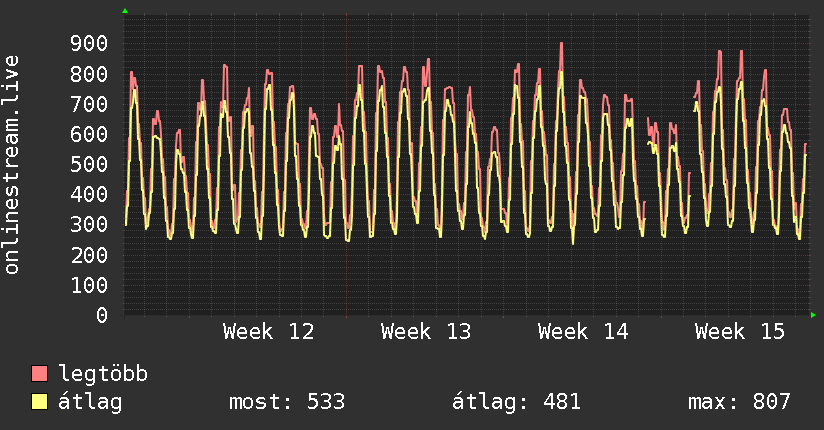Click the Week 14 axis label

583,332
